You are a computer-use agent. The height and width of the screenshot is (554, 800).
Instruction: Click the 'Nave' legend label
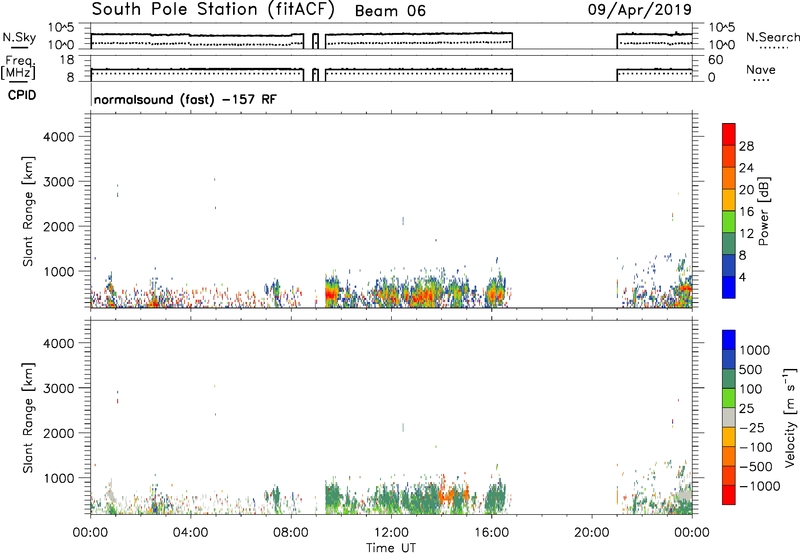pyautogui.click(x=761, y=69)
